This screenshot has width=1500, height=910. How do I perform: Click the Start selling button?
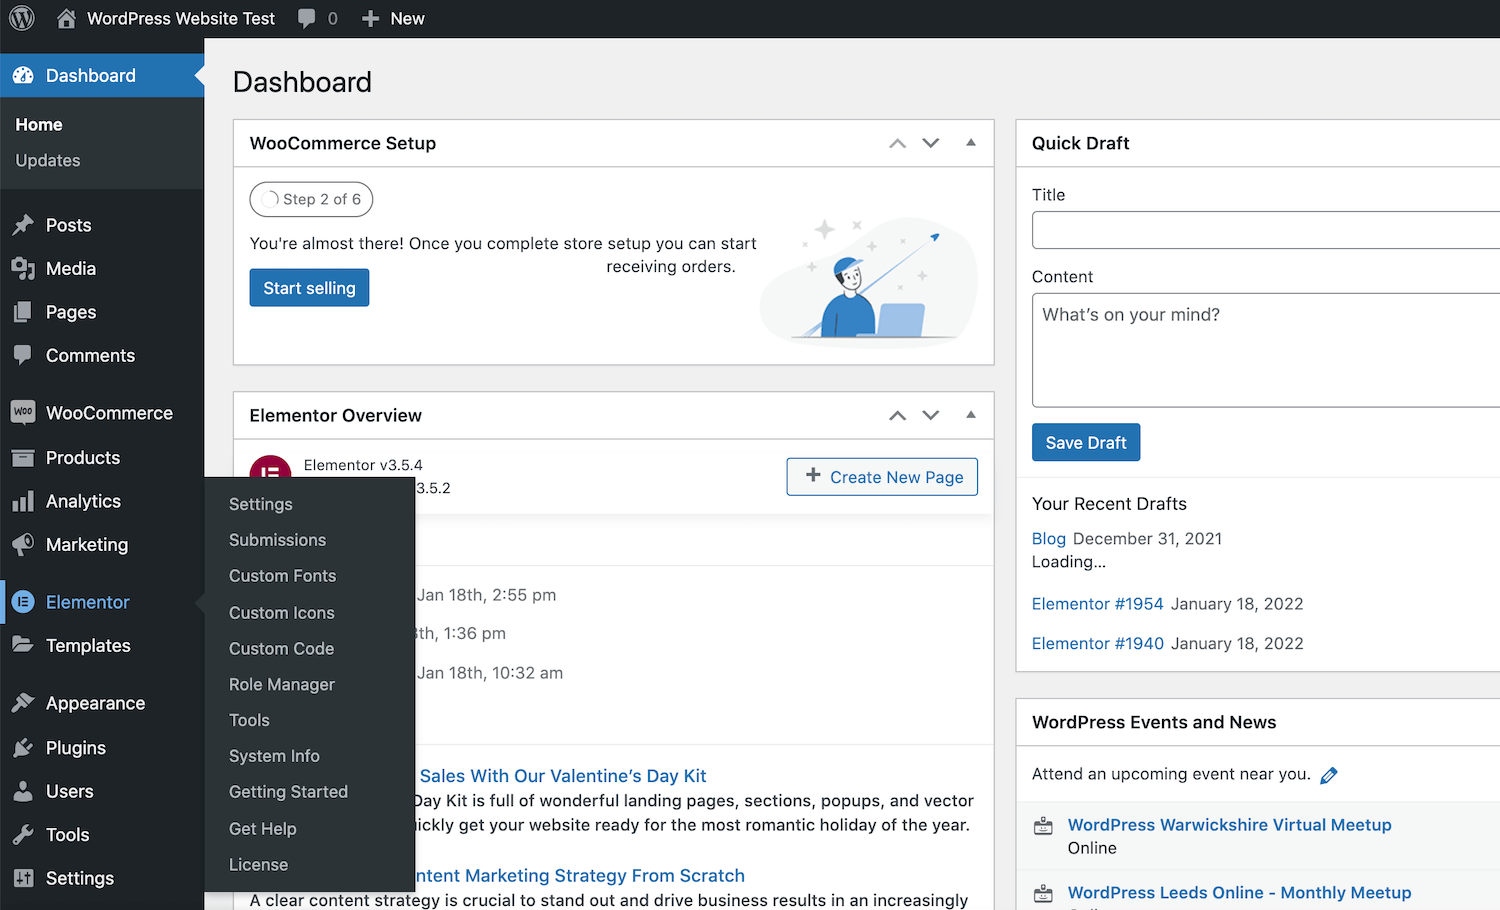[x=309, y=287]
